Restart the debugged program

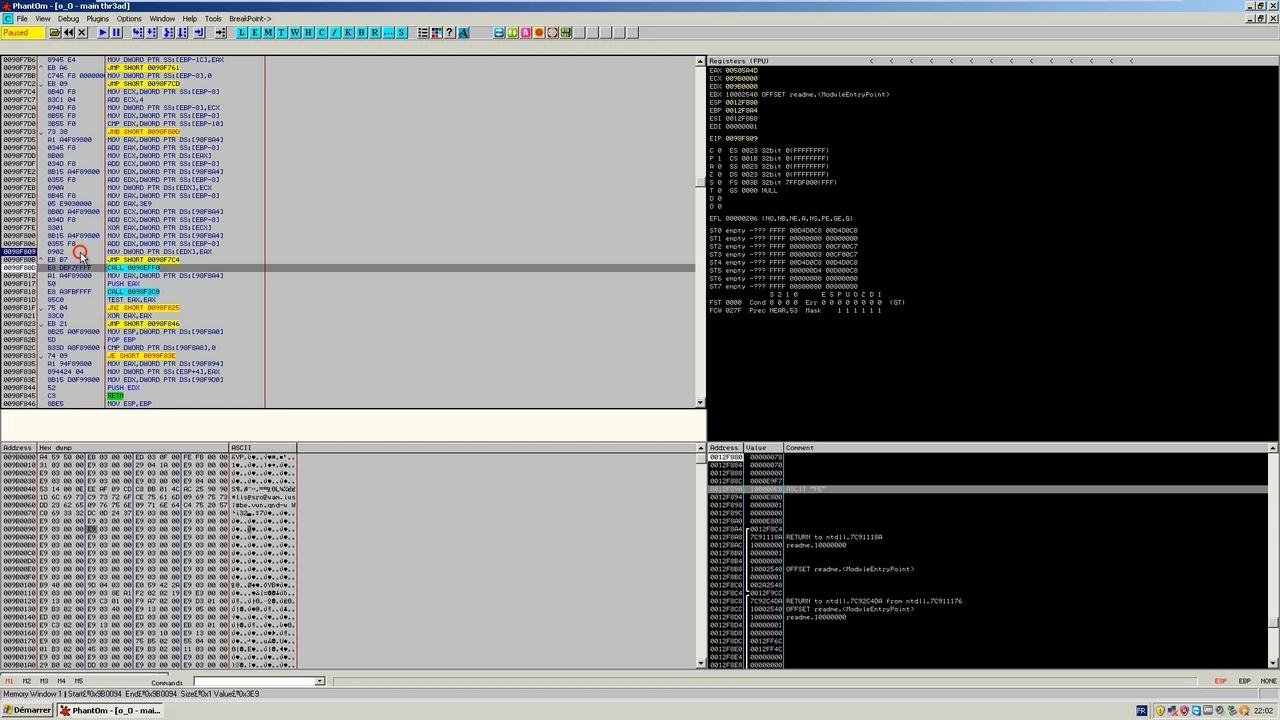(68, 33)
